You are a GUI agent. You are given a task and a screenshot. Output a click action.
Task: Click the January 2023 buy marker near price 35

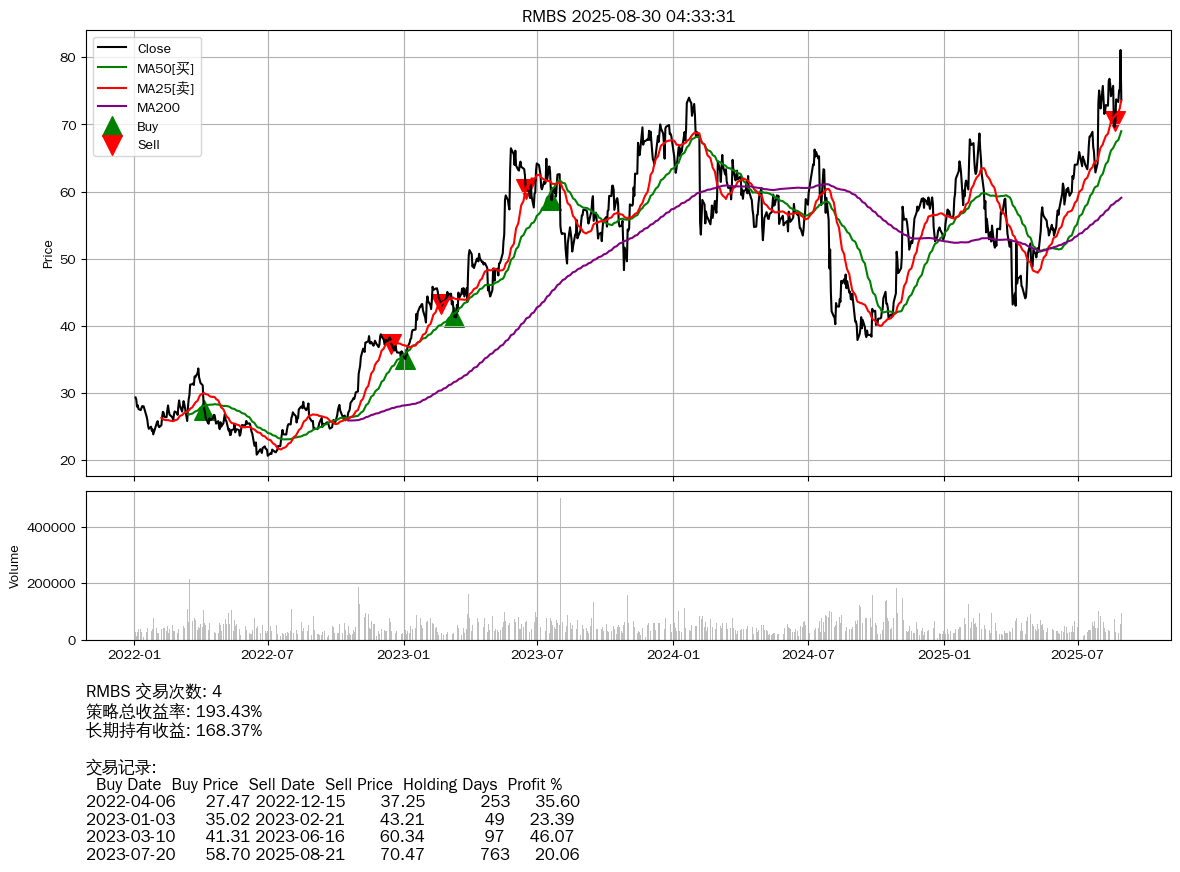click(x=405, y=358)
